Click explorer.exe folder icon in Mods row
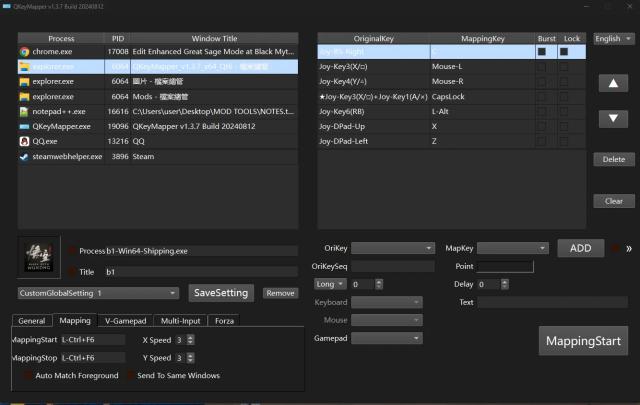The width and height of the screenshot is (640, 405). [24, 97]
